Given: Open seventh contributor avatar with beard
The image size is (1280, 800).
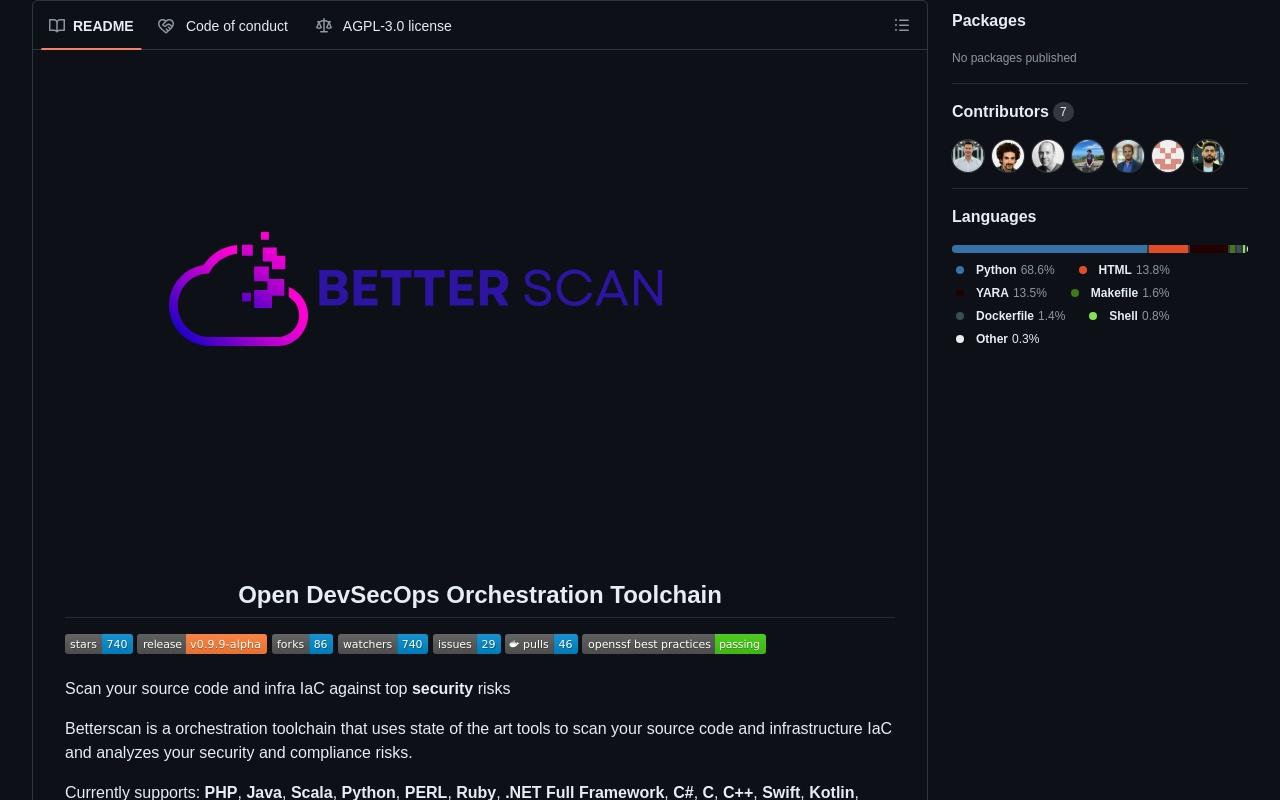Looking at the screenshot, I should pyautogui.click(x=1208, y=156).
